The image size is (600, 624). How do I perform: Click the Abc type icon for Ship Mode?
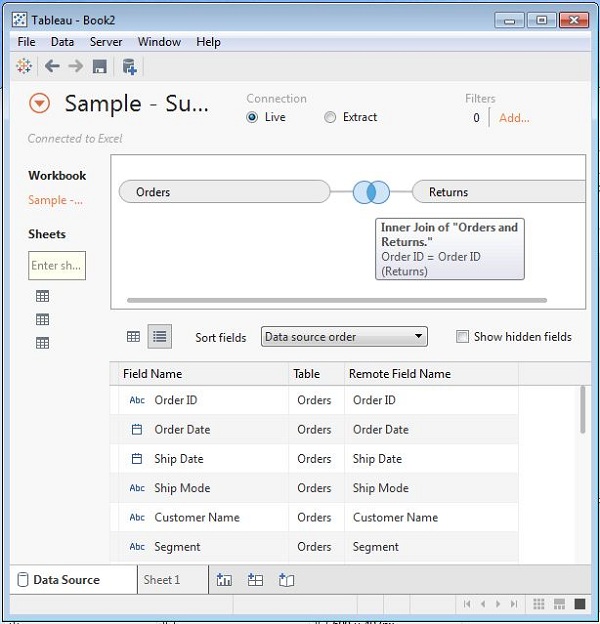click(137, 488)
